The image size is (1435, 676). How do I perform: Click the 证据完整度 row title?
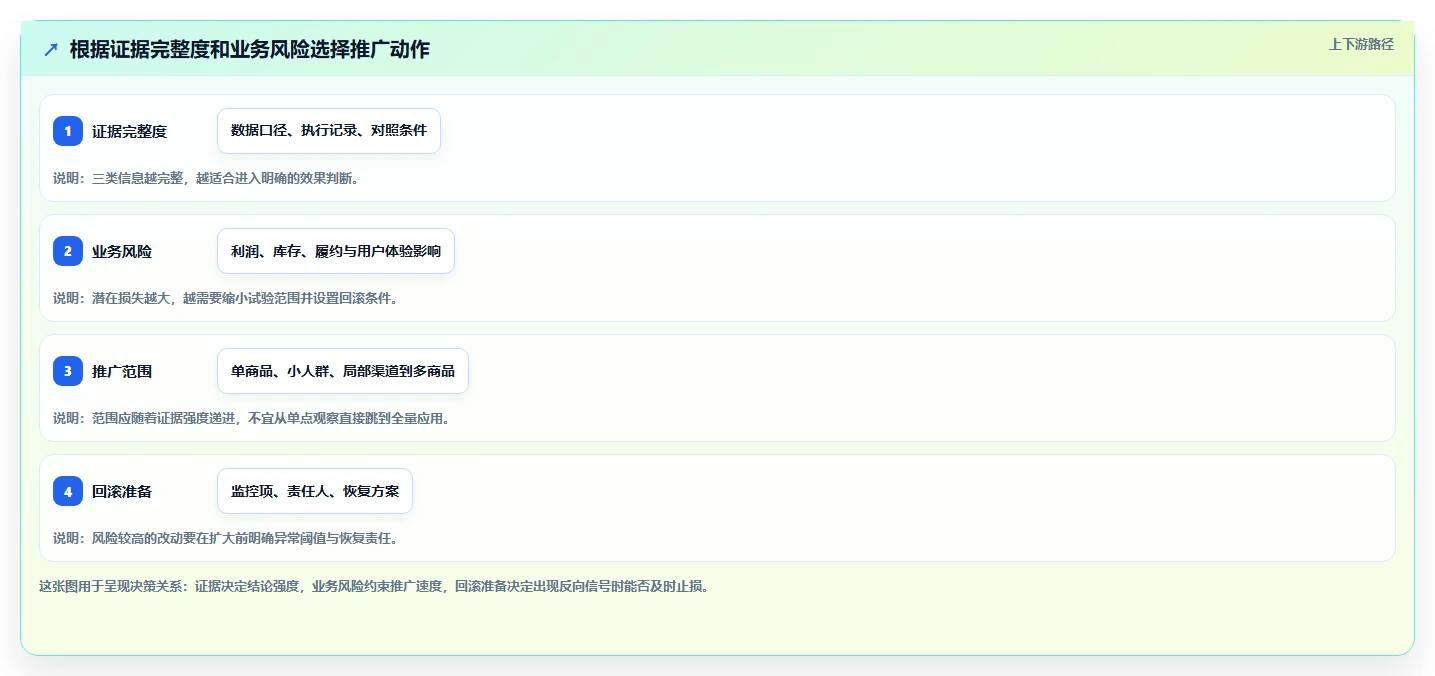129,131
